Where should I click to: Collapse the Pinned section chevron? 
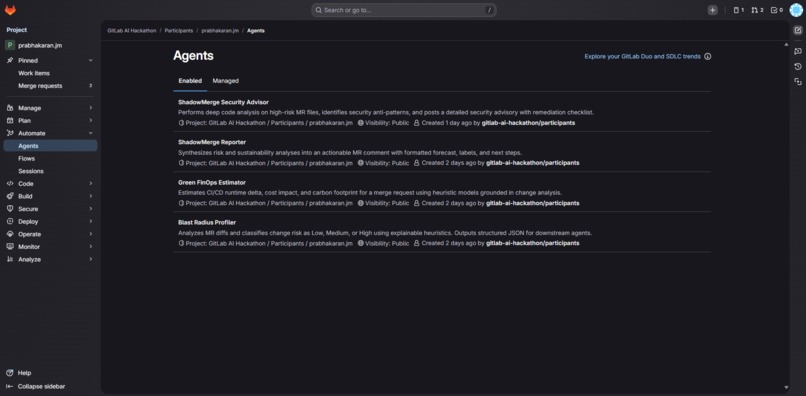point(90,60)
